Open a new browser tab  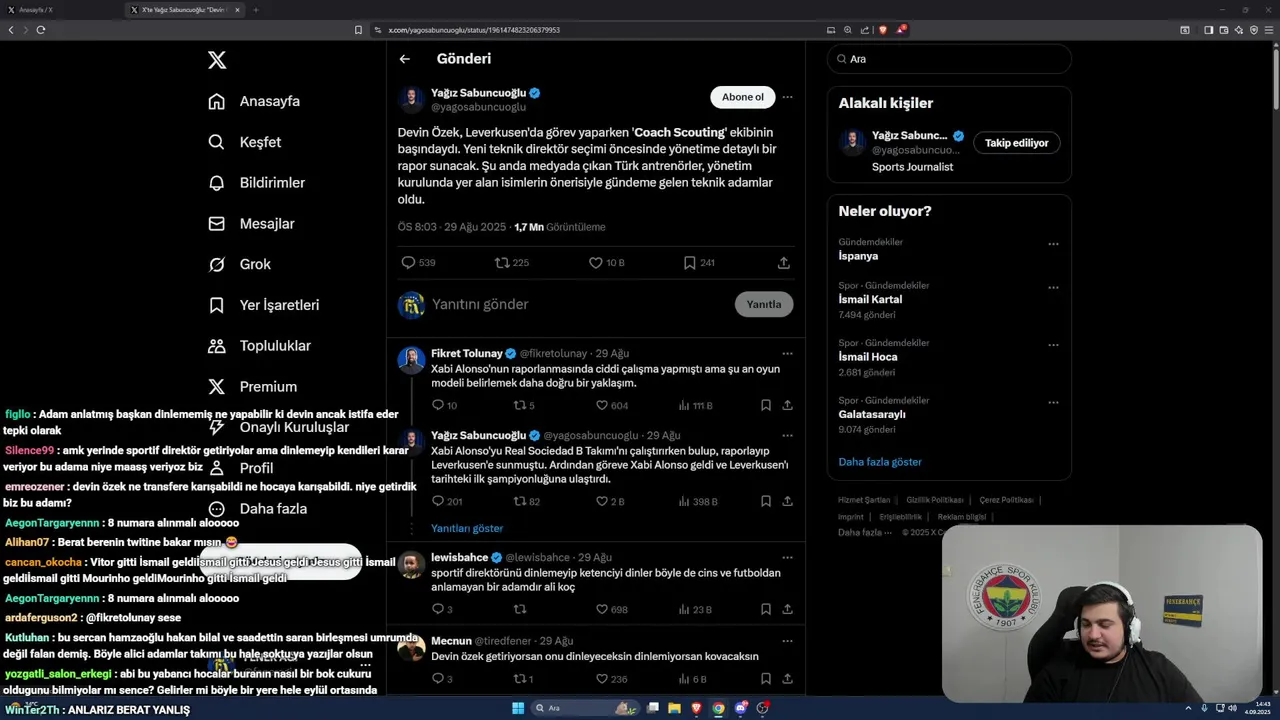[x=256, y=10]
